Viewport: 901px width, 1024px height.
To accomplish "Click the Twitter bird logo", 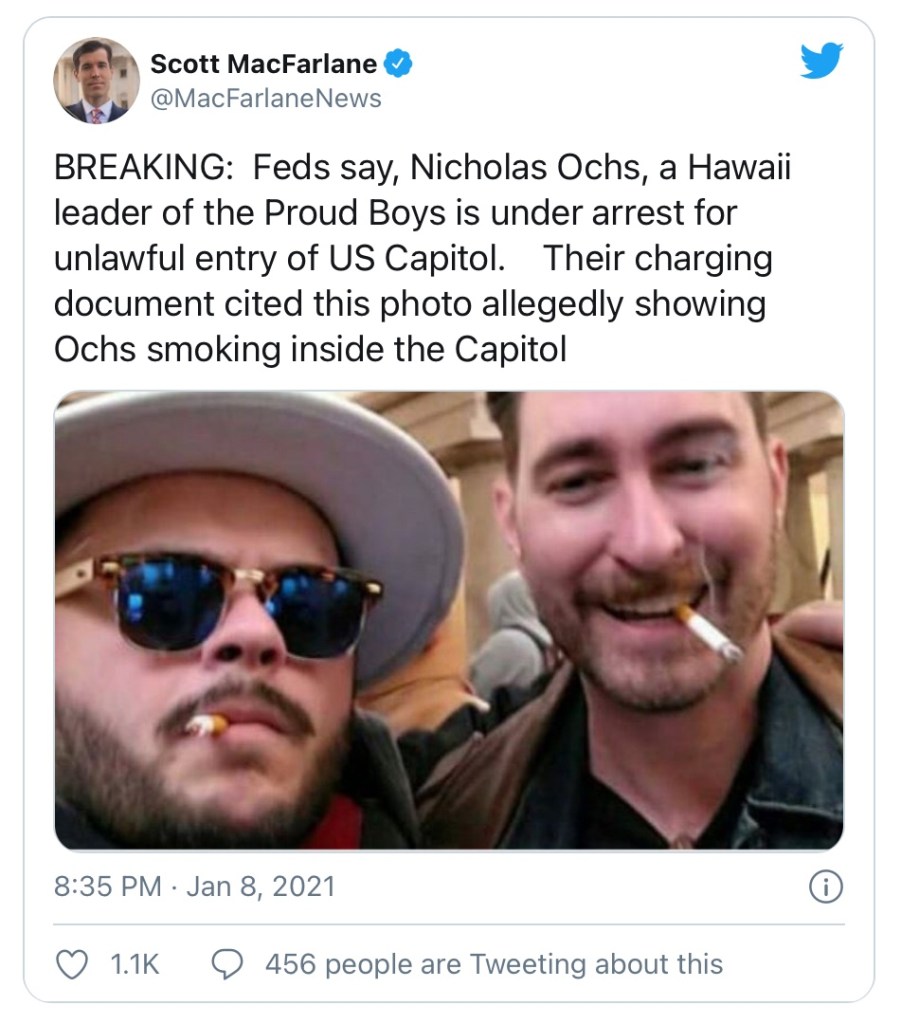I will (x=821, y=64).
